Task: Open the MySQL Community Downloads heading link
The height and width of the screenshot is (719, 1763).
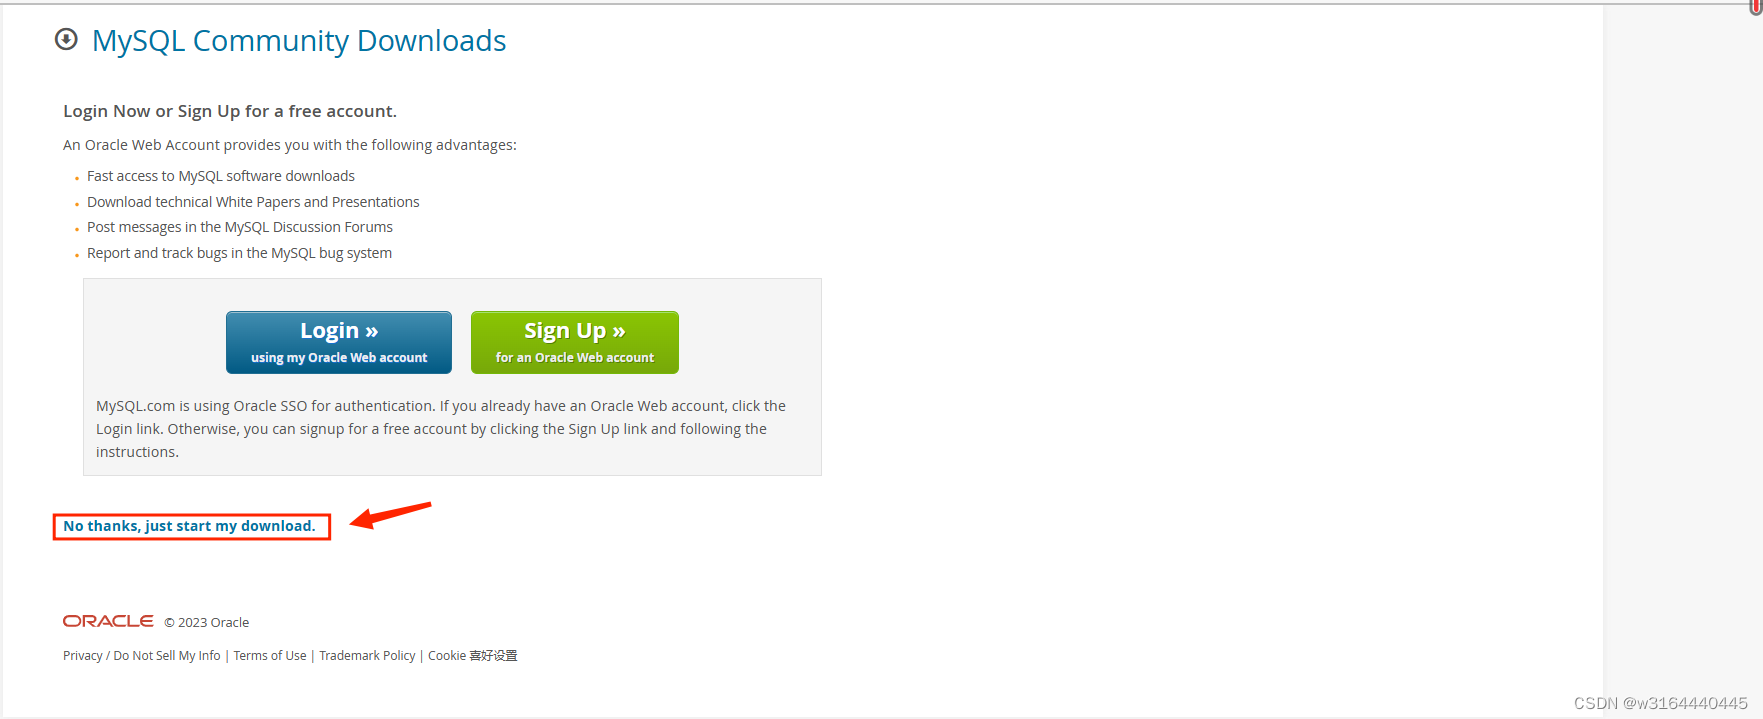Action: [299, 41]
